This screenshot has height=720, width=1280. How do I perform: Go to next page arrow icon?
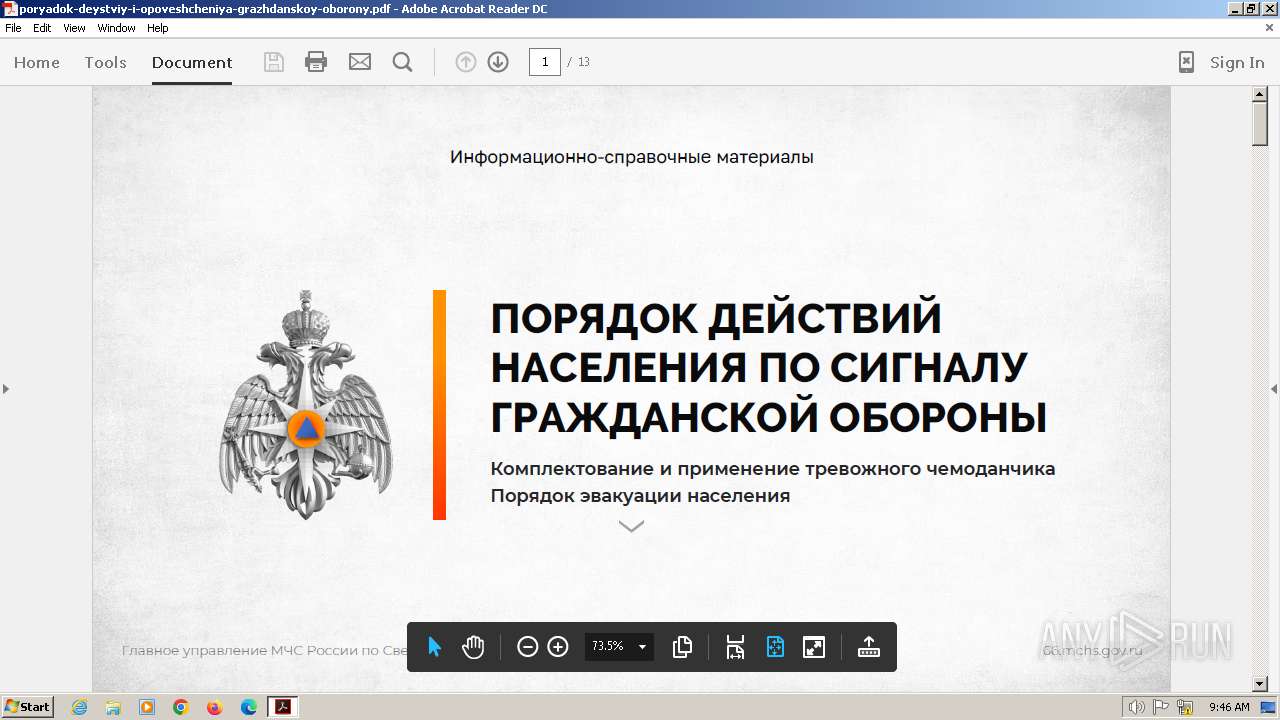click(498, 62)
